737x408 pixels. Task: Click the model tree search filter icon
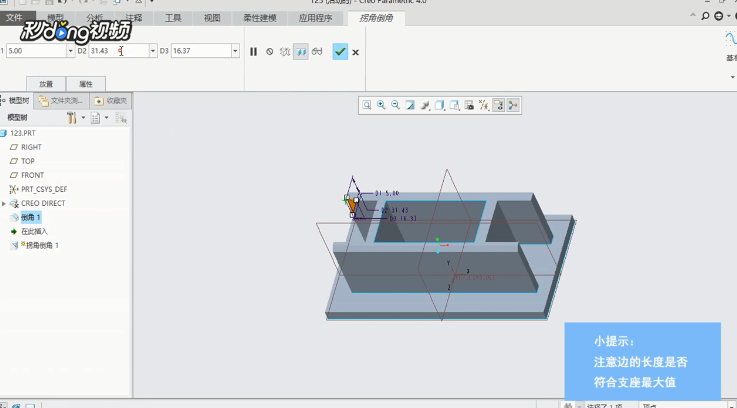pyautogui.click(x=121, y=118)
